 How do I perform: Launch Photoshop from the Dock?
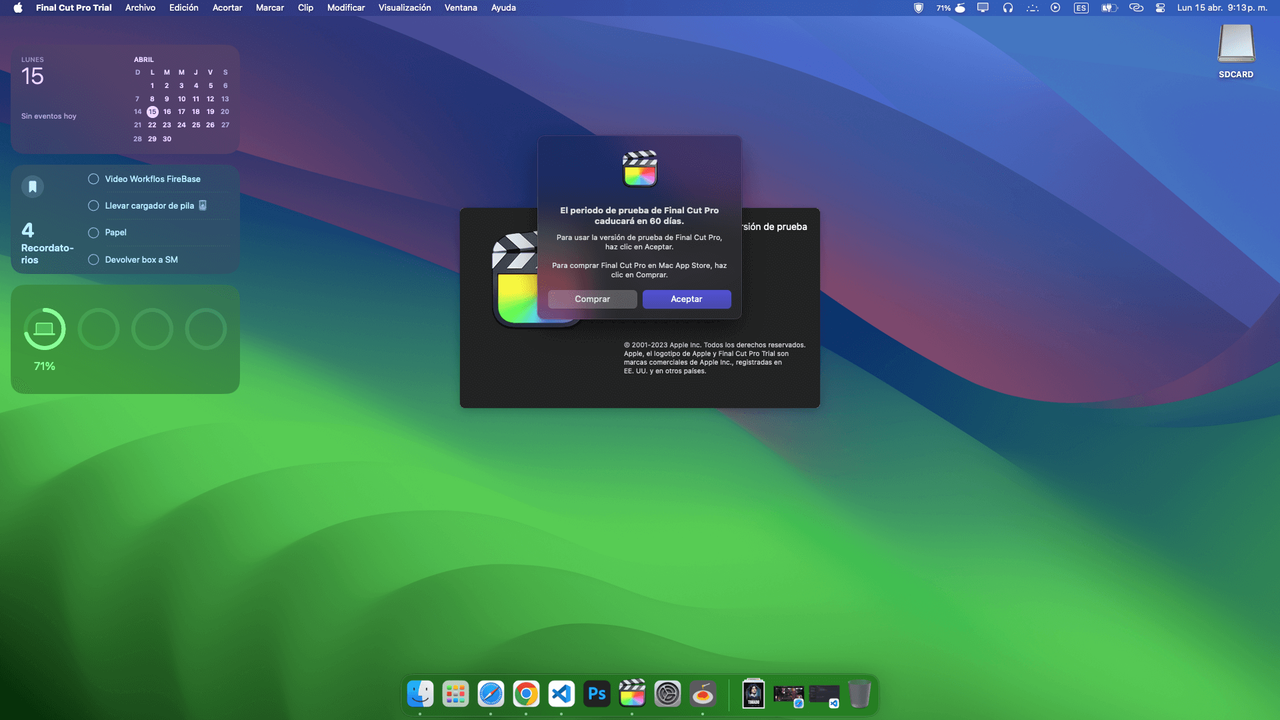click(x=596, y=693)
